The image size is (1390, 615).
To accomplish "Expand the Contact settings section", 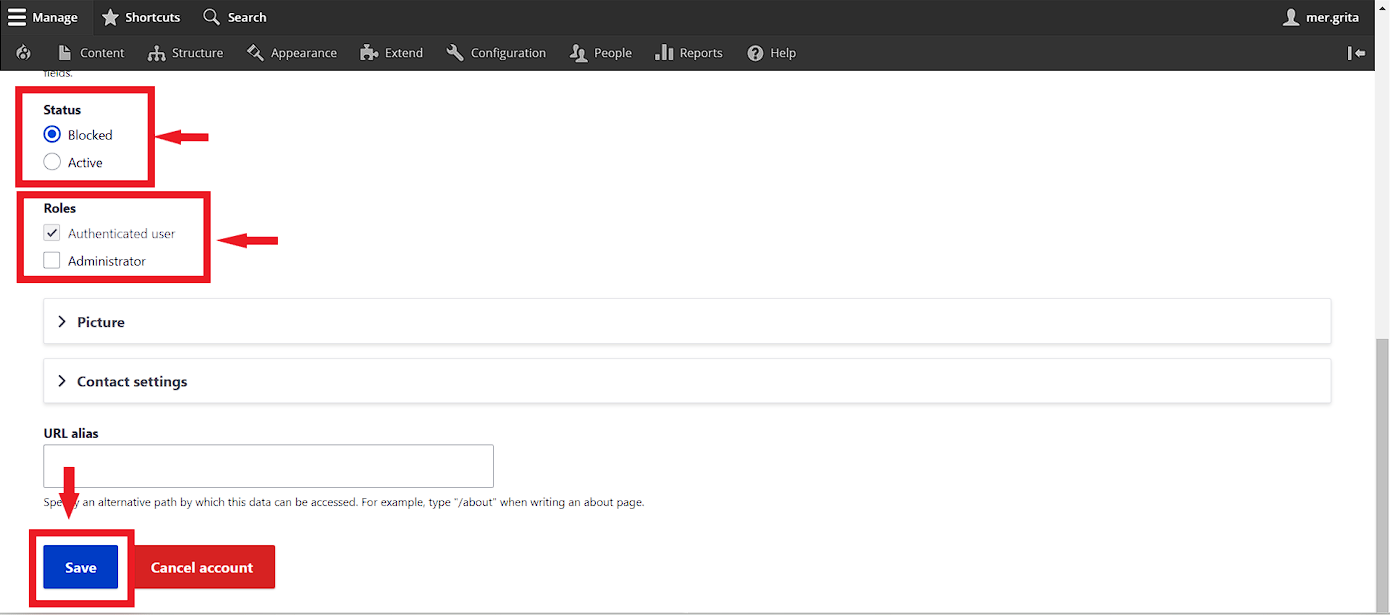I will (x=131, y=381).
